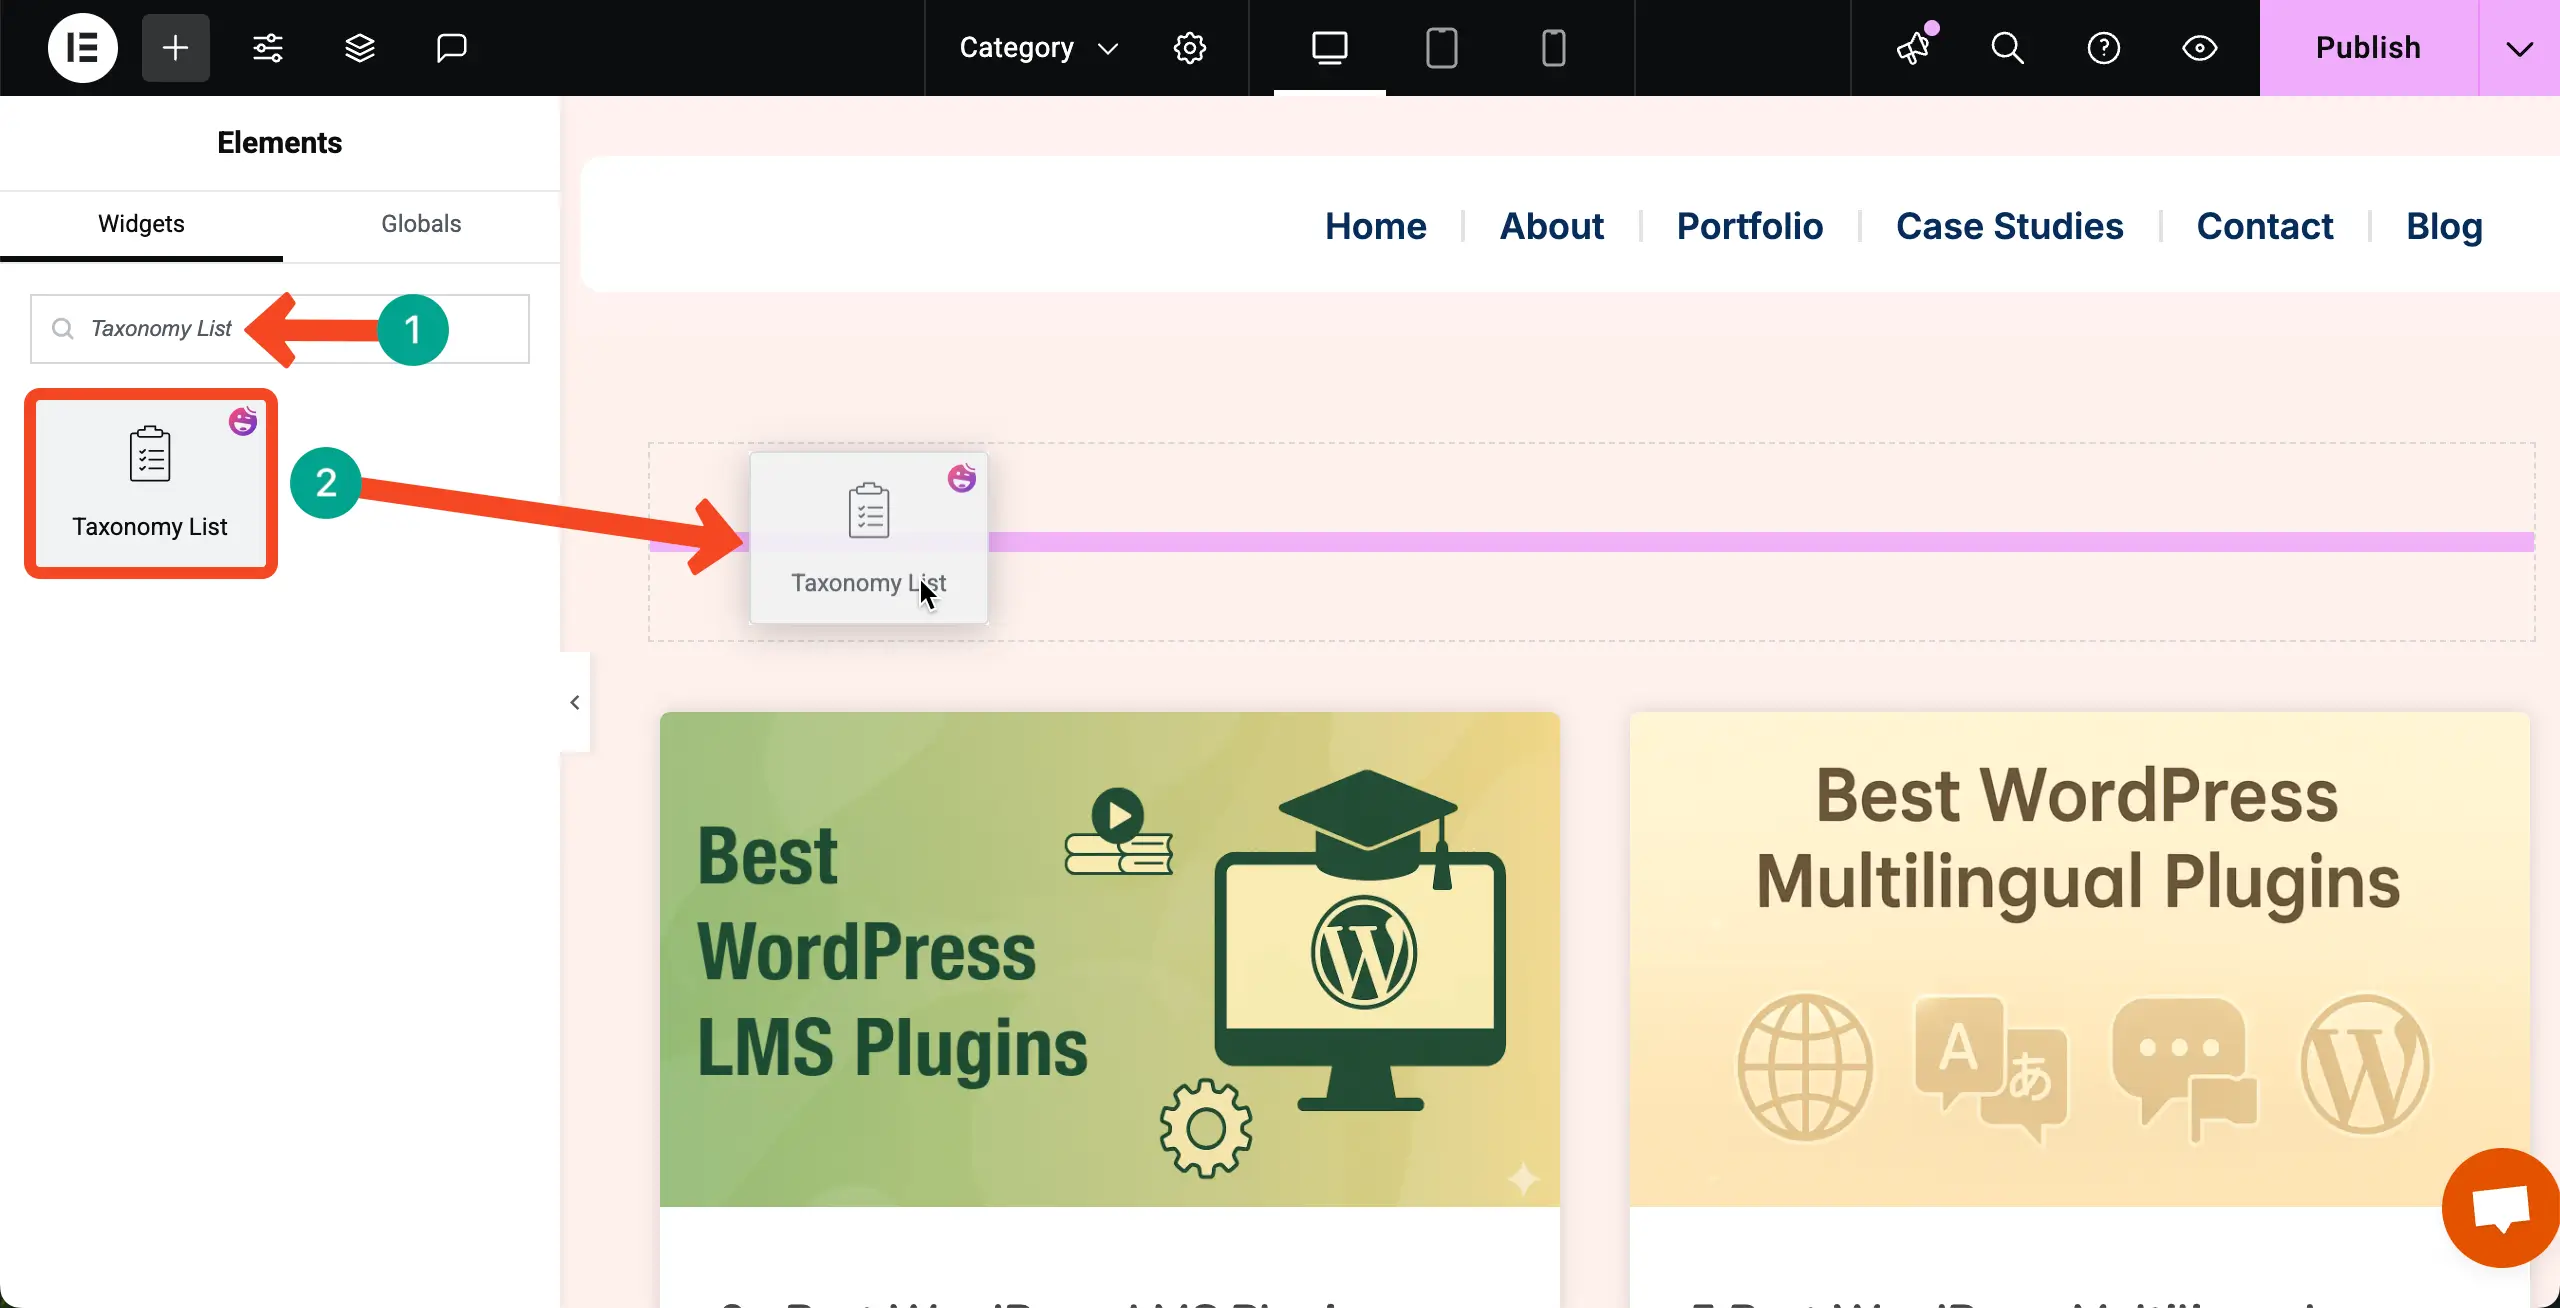The image size is (2560, 1308).
Task: Open What's New megaphone icon
Action: click(x=1914, y=48)
